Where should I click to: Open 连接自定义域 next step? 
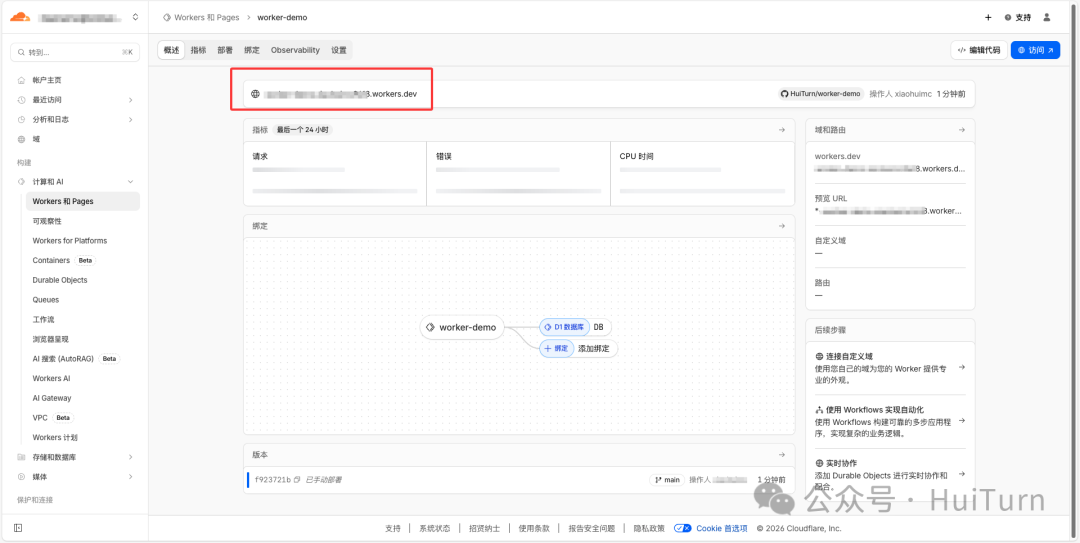(x=890, y=367)
